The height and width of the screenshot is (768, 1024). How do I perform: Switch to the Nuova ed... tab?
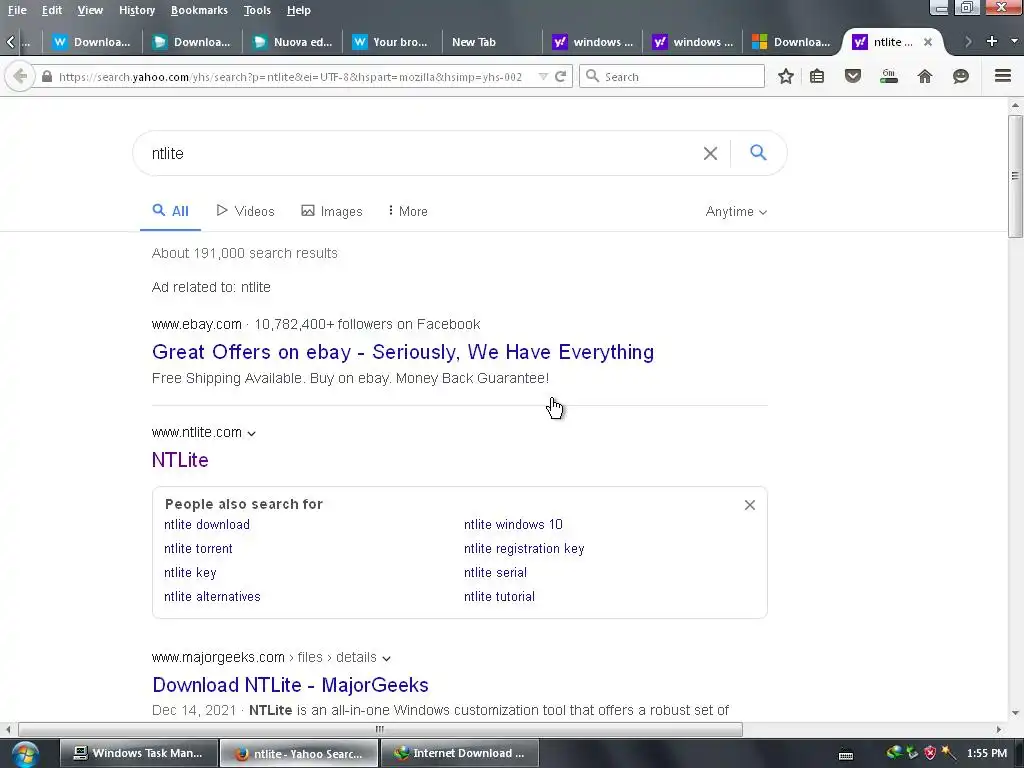point(293,42)
